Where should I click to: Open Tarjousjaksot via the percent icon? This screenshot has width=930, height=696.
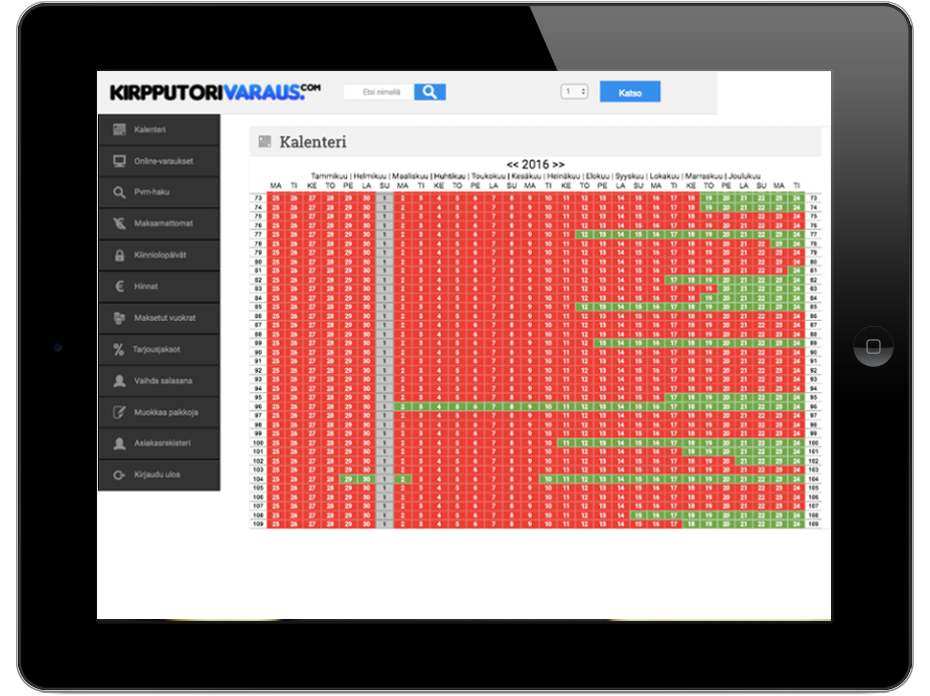pyautogui.click(x=119, y=349)
